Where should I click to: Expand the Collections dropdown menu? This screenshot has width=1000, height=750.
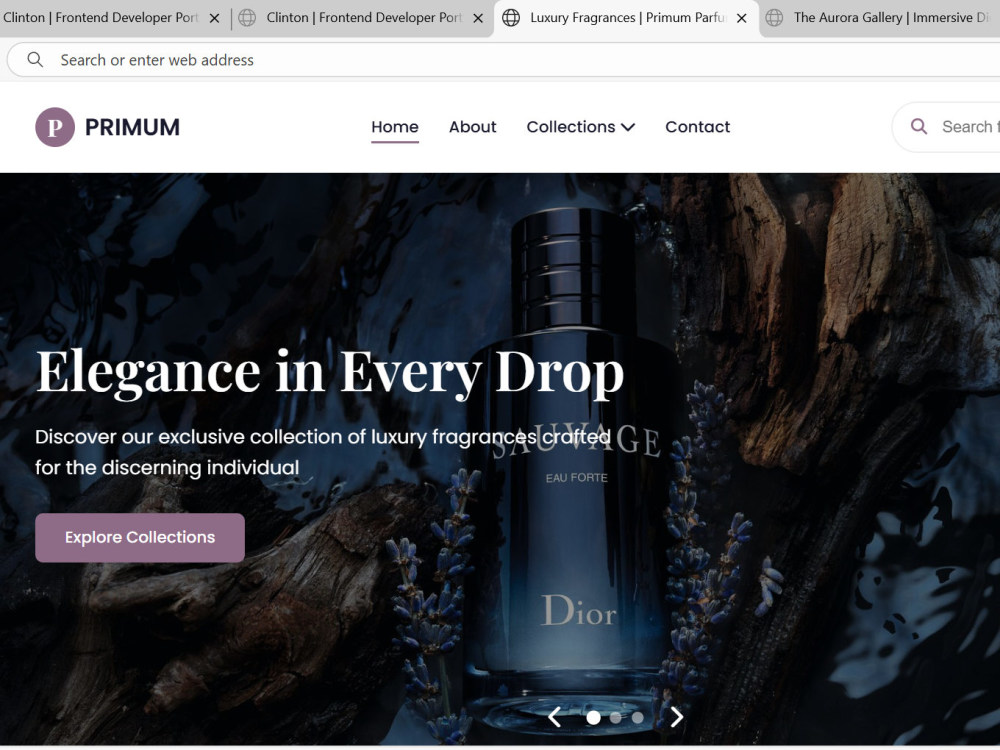[x=580, y=127]
